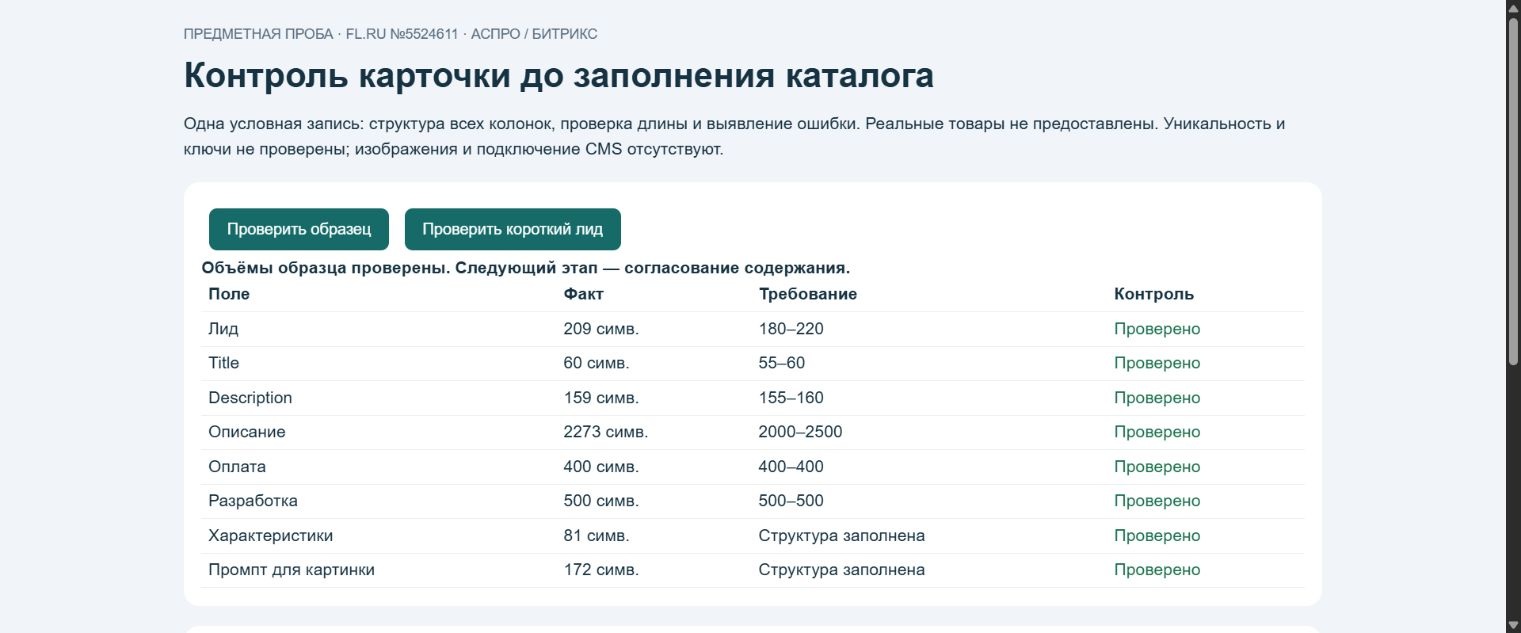Click the "Проверить короткий лид" button
This screenshot has height=633, width=1521.
tap(513, 229)
